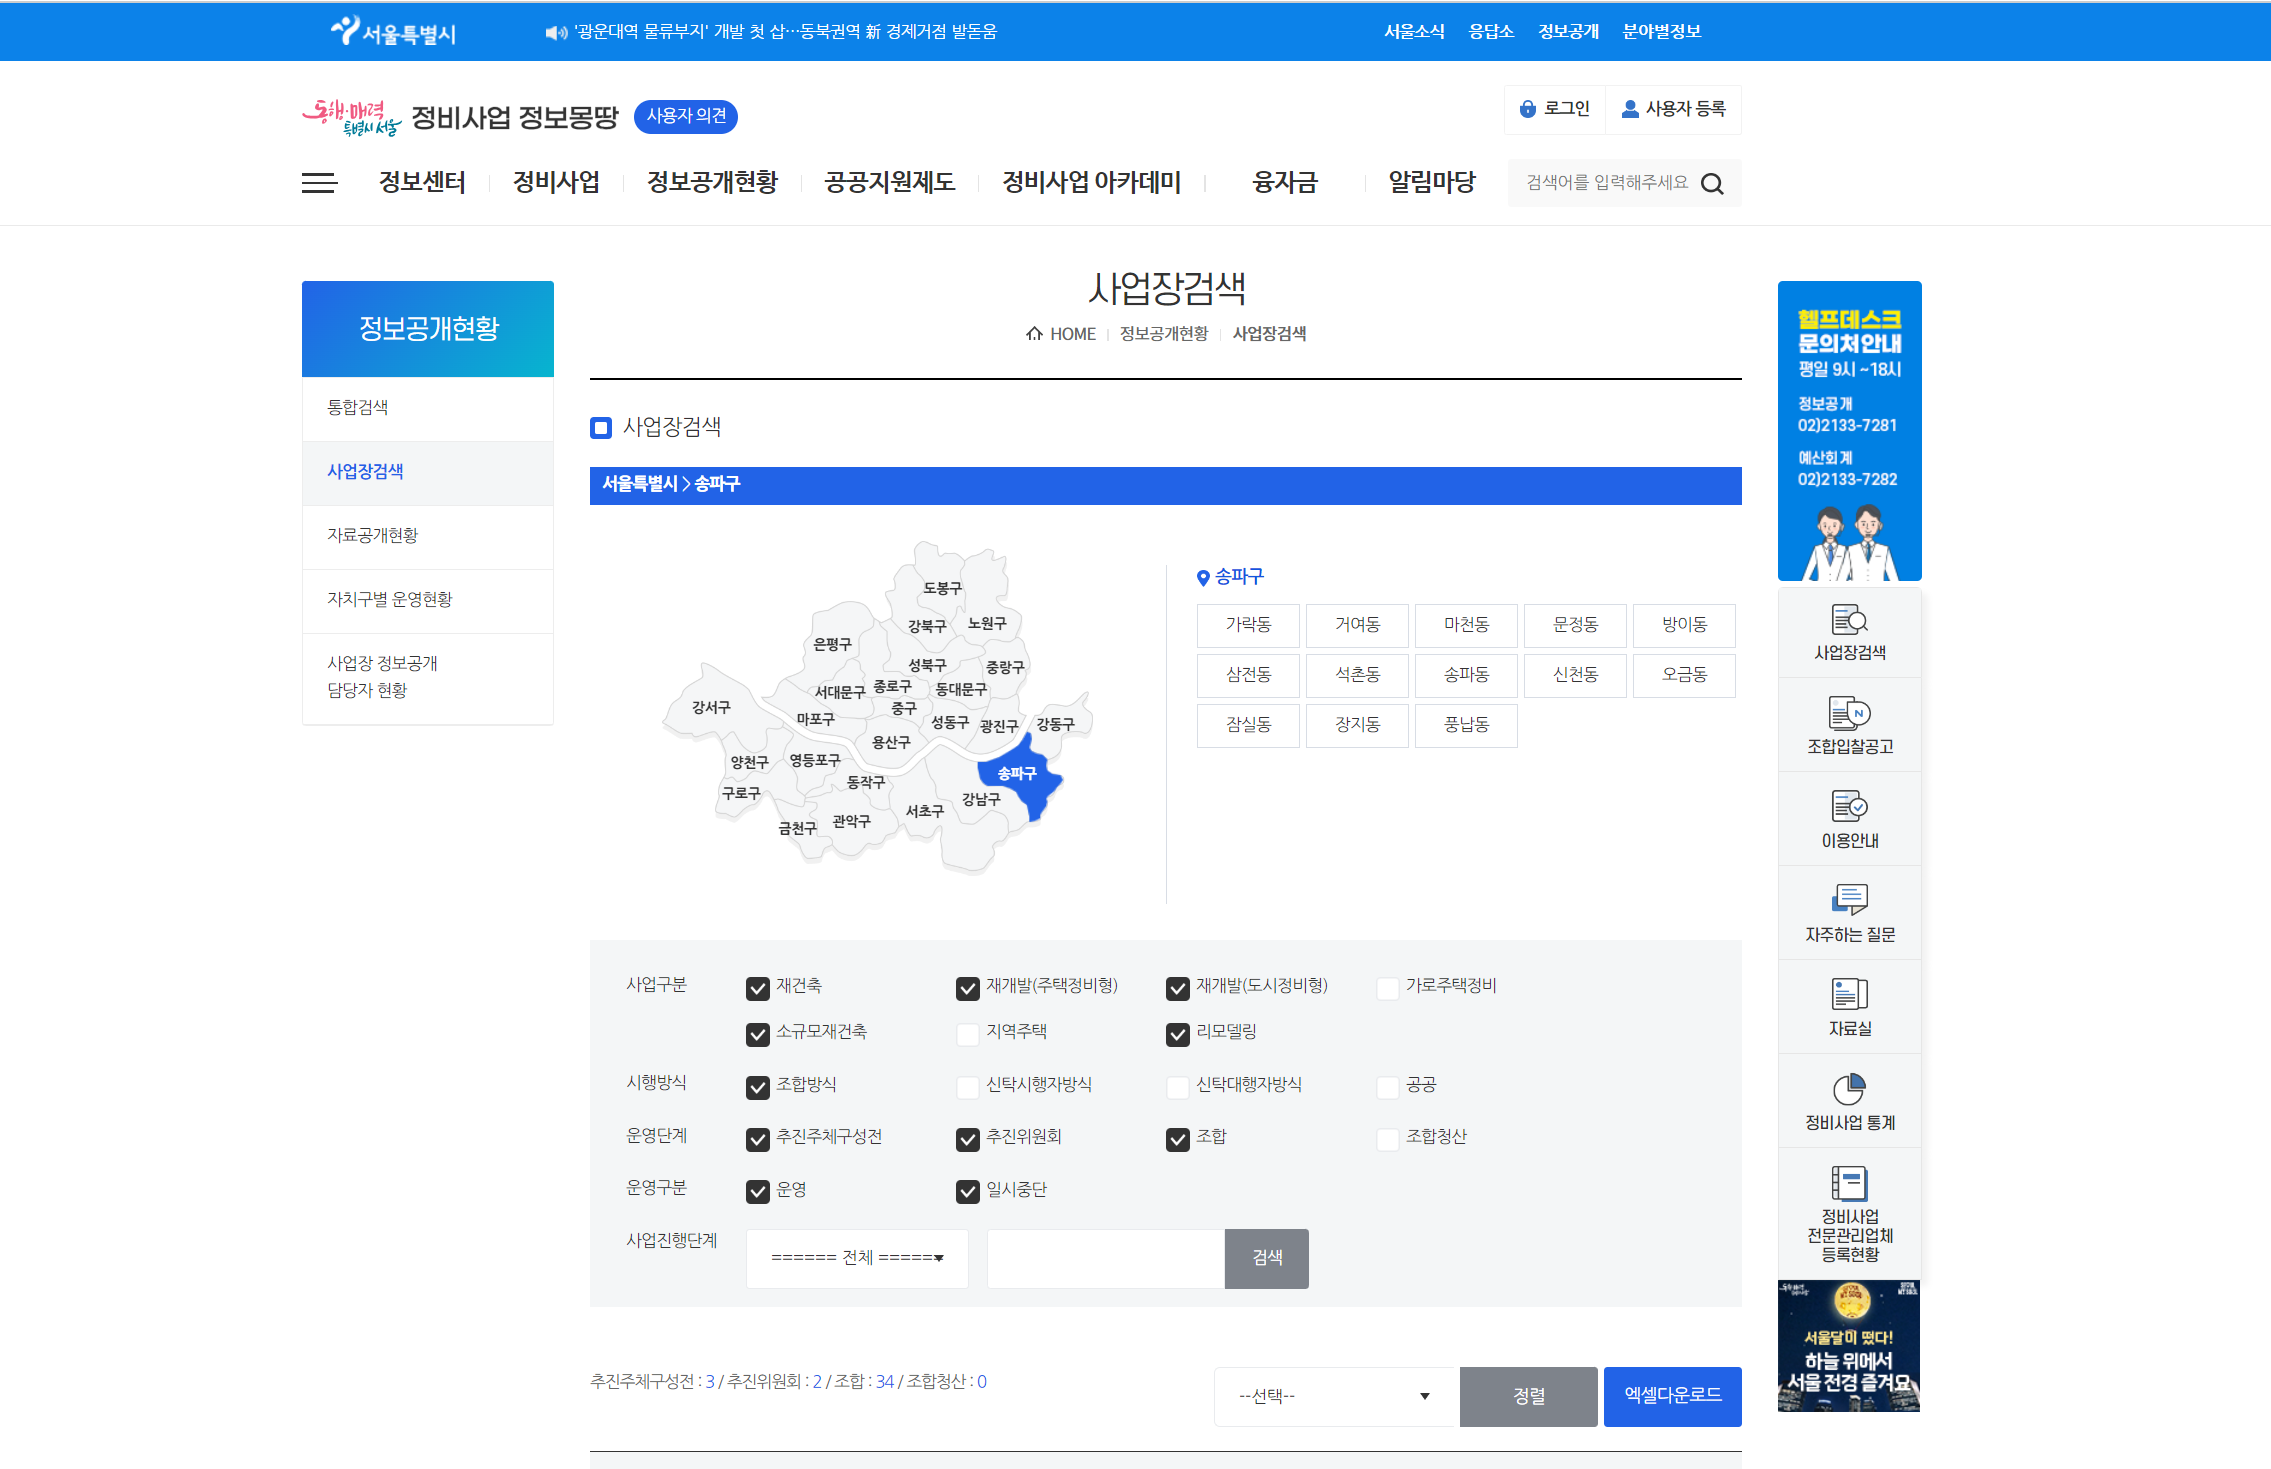Uncheck the 재건축 checkbox

point(758,988)
